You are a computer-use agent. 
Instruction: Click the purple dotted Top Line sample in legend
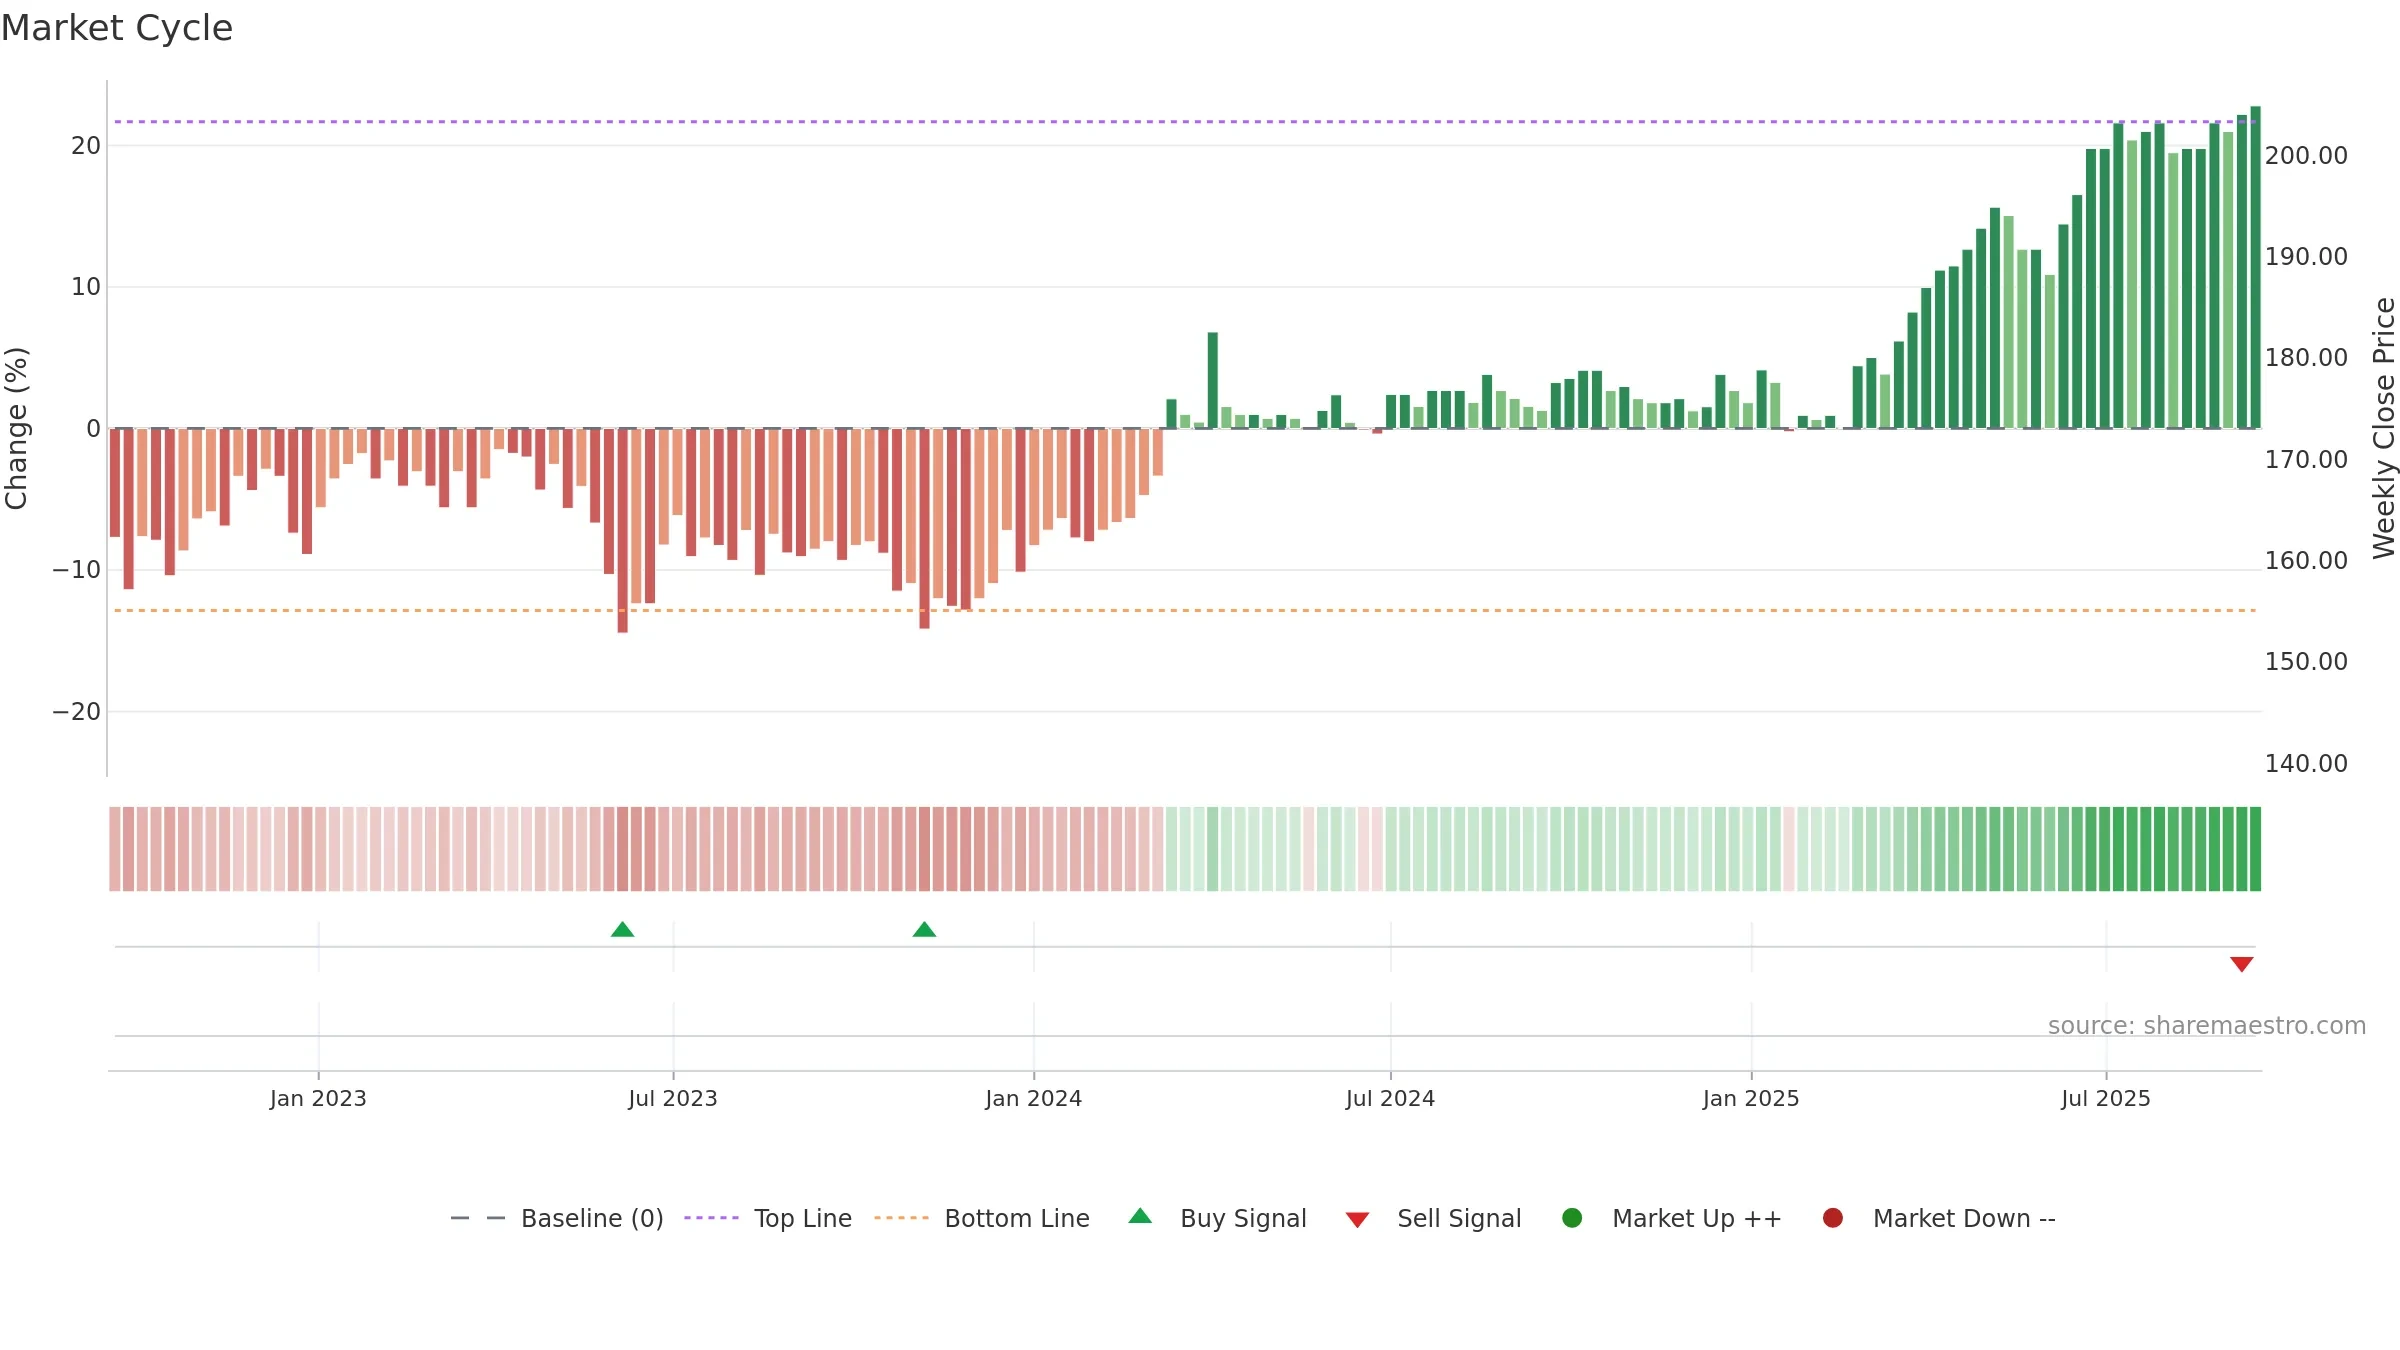click(711, 1218)
